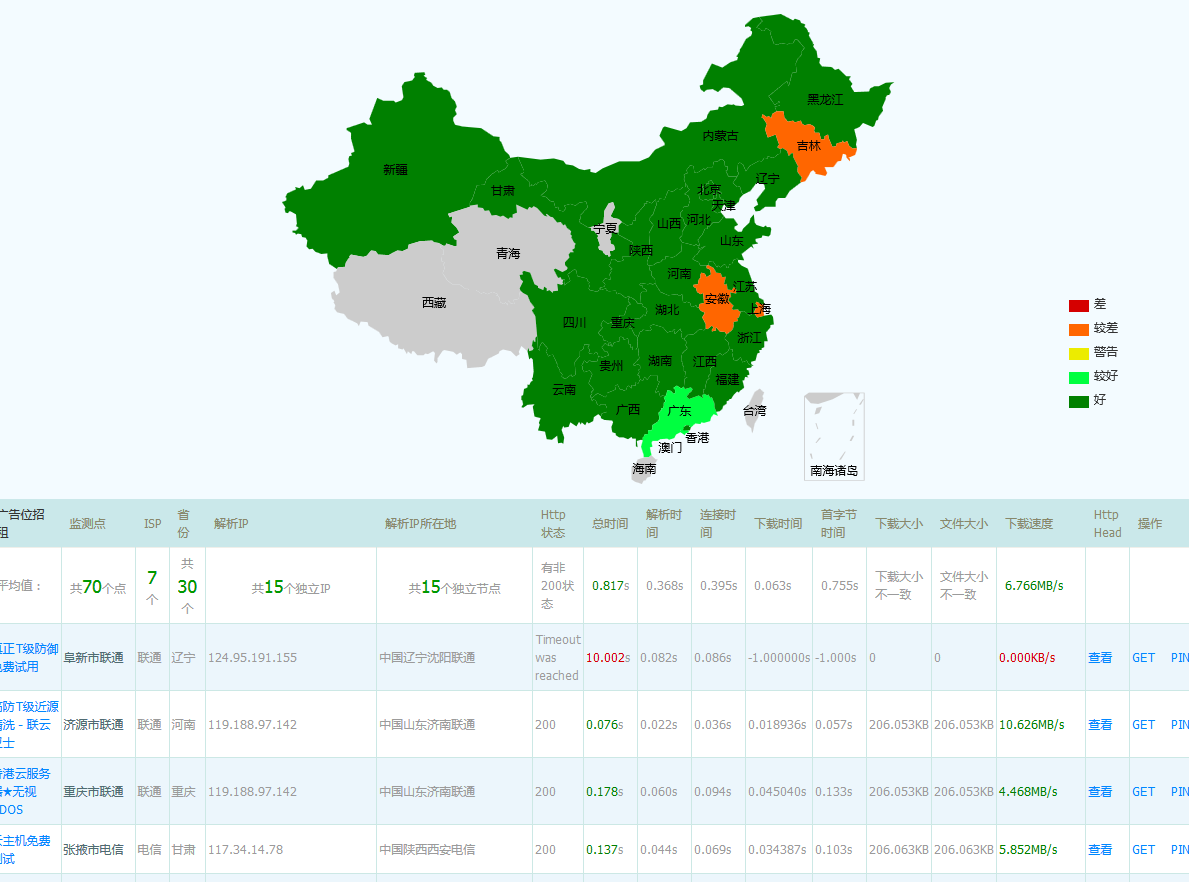Select the orange 吉林 province on map
Image resolution: width=1194 pixels, height=882 pixels.
coord(808,146)
